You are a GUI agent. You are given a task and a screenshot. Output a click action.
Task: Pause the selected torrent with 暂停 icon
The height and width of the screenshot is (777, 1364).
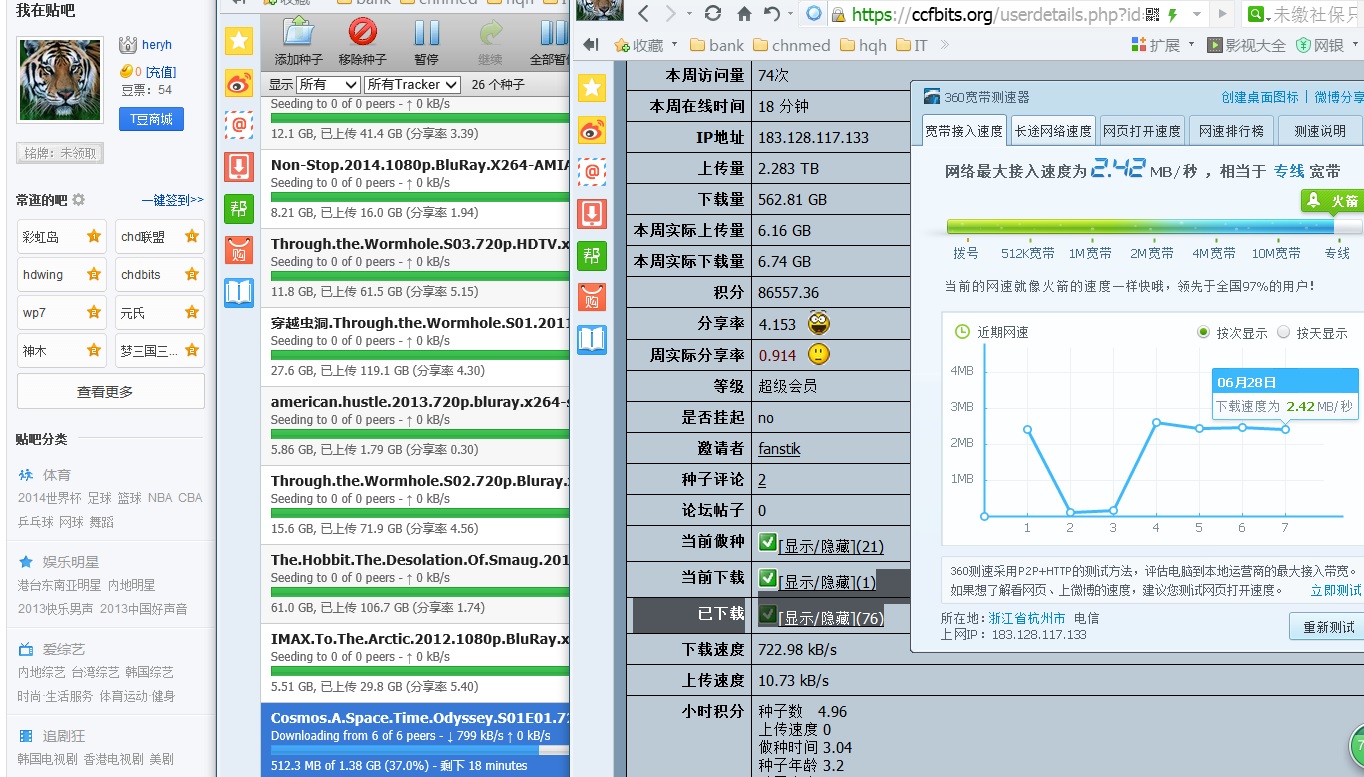pyautogui.click(x=427, y=35)
